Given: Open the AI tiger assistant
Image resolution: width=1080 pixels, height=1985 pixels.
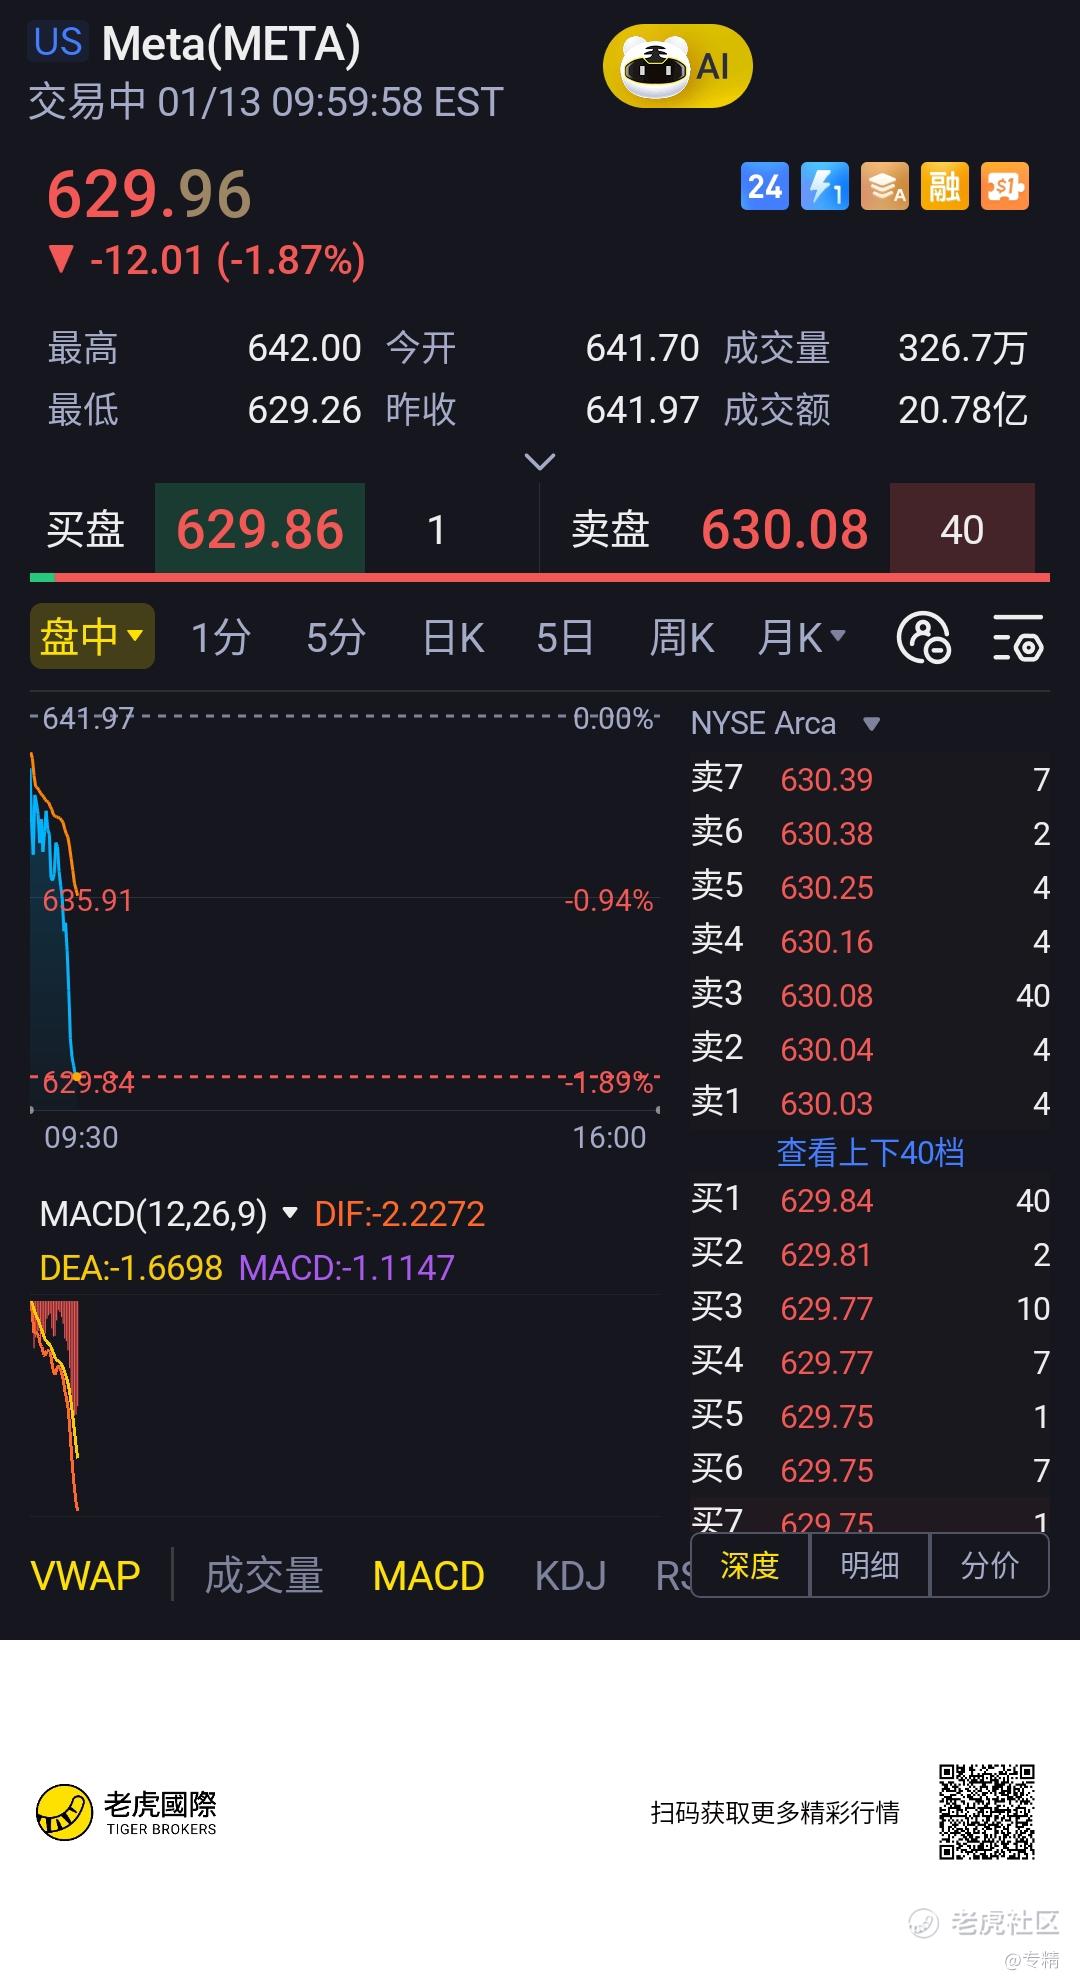Looking at the screenshot, I should [x=677, y=67].
